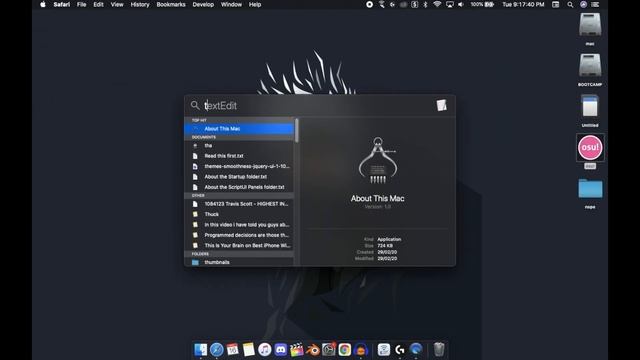Open the Safari menu
Viewport: 640px width, 360px height.
(x=62, y=4)
